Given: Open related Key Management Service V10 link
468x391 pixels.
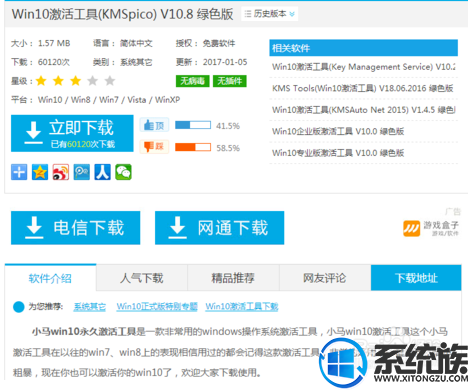Looking at the screenshot, I should (364, 67).
